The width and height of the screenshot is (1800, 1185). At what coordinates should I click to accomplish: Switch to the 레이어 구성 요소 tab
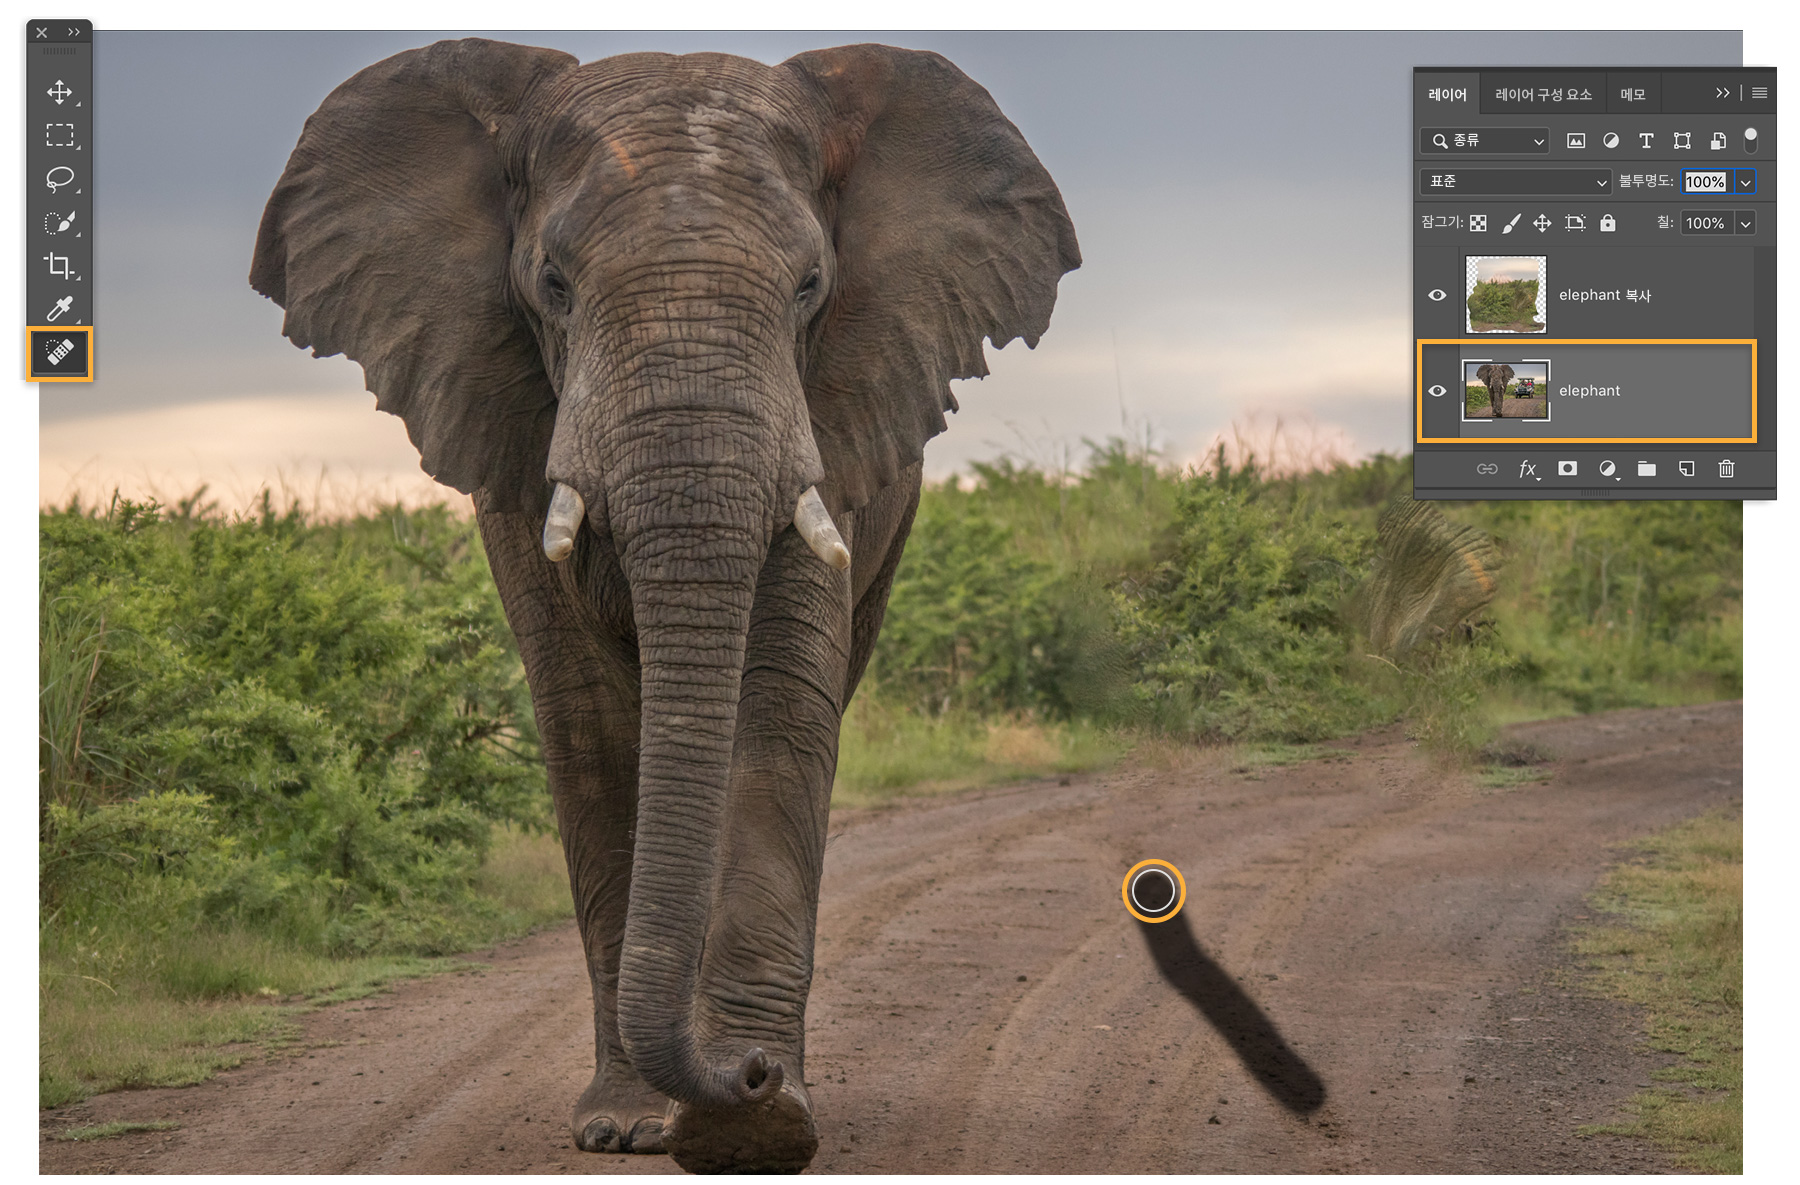(x=1543, y=95)
